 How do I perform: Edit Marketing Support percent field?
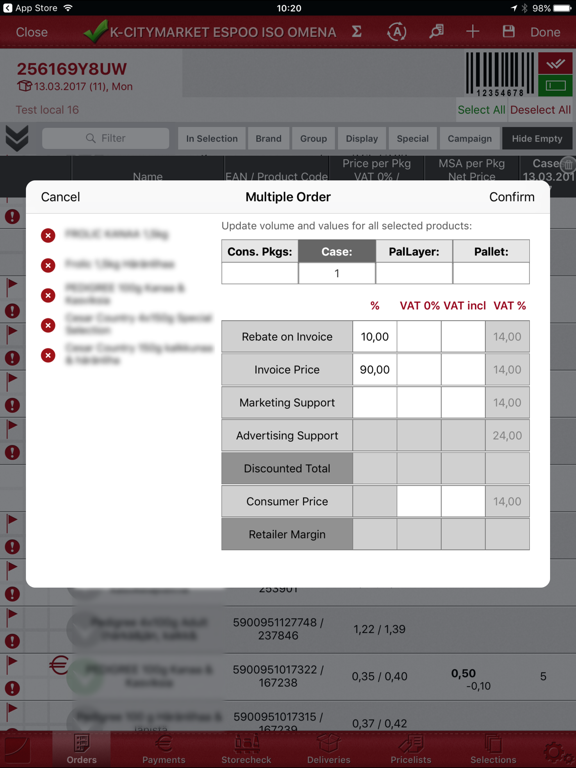375,402
